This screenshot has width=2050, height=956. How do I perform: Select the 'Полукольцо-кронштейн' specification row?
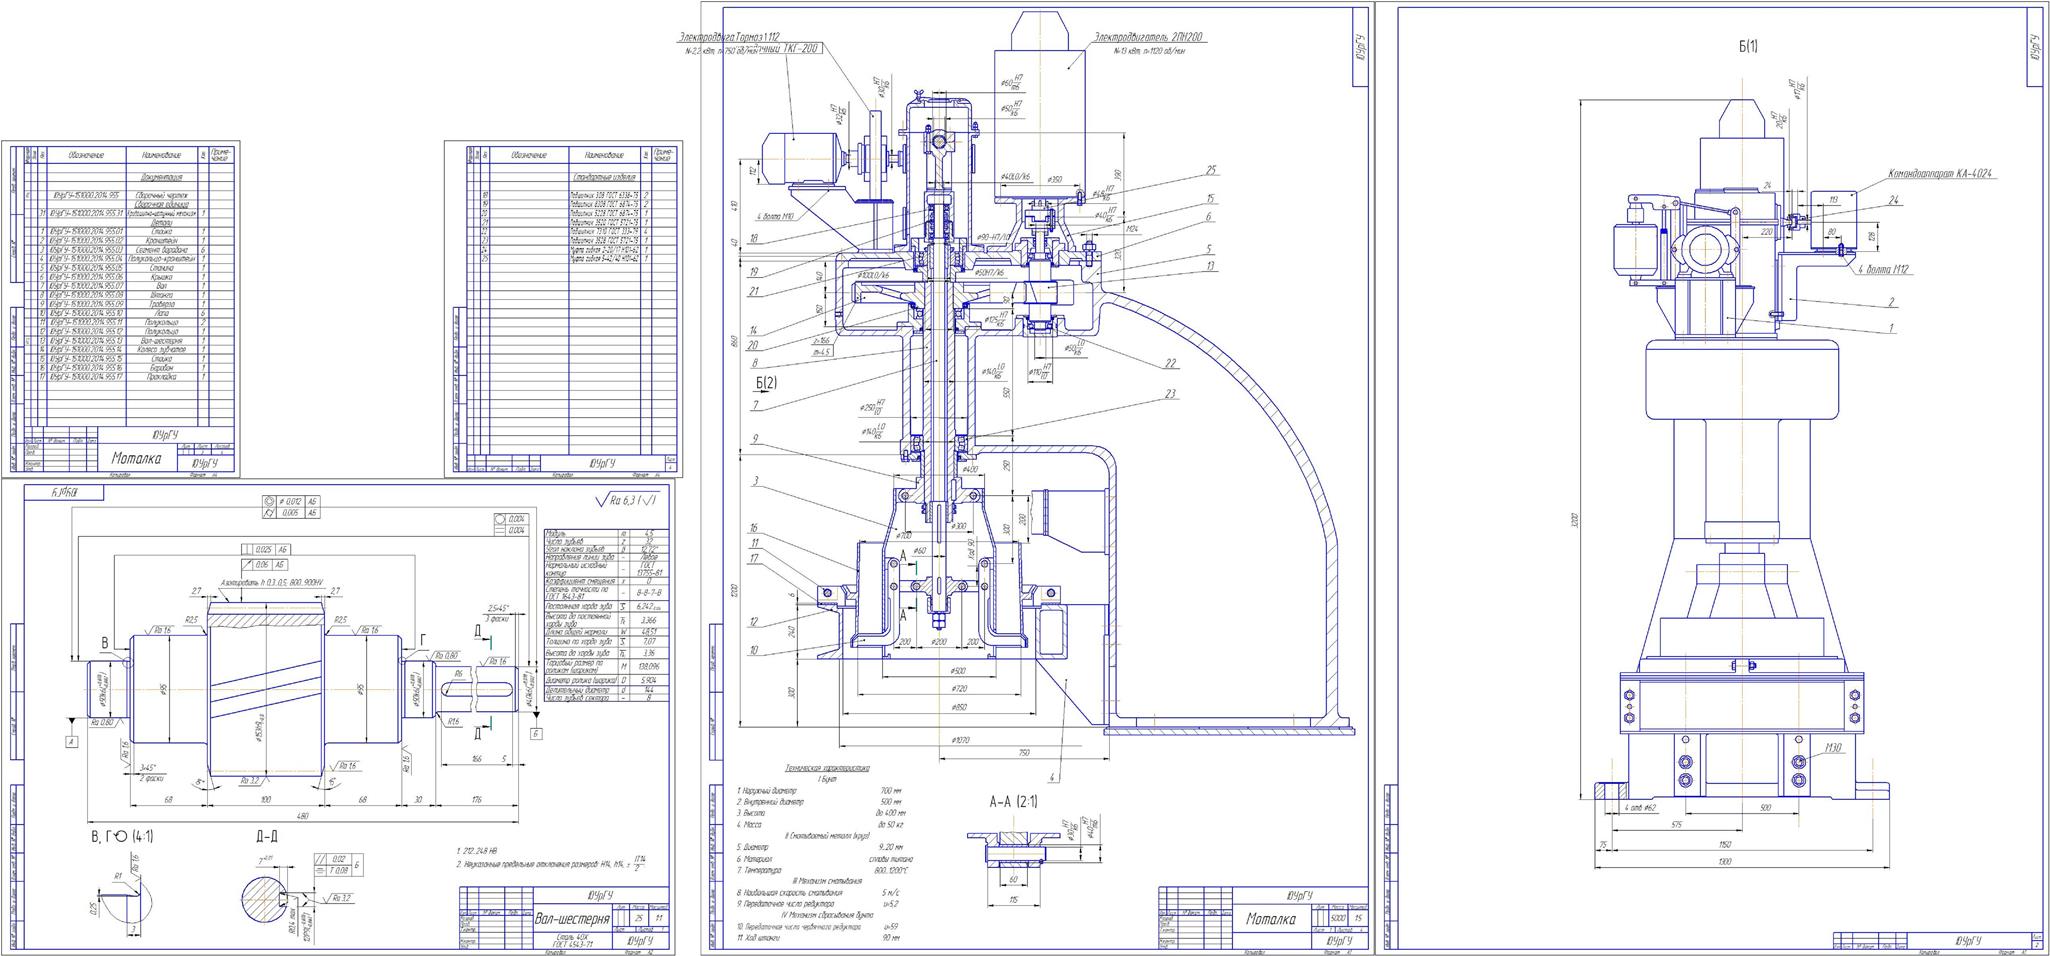click(130, 258)
